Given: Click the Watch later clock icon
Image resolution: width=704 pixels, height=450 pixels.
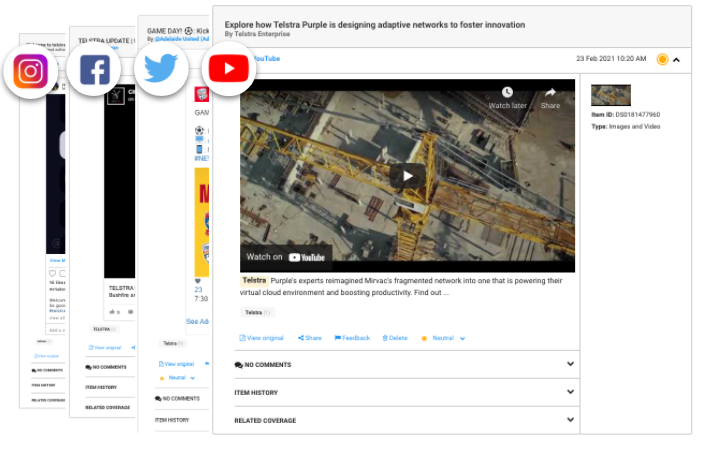Looking at the screenshot, I should point(507,92).
